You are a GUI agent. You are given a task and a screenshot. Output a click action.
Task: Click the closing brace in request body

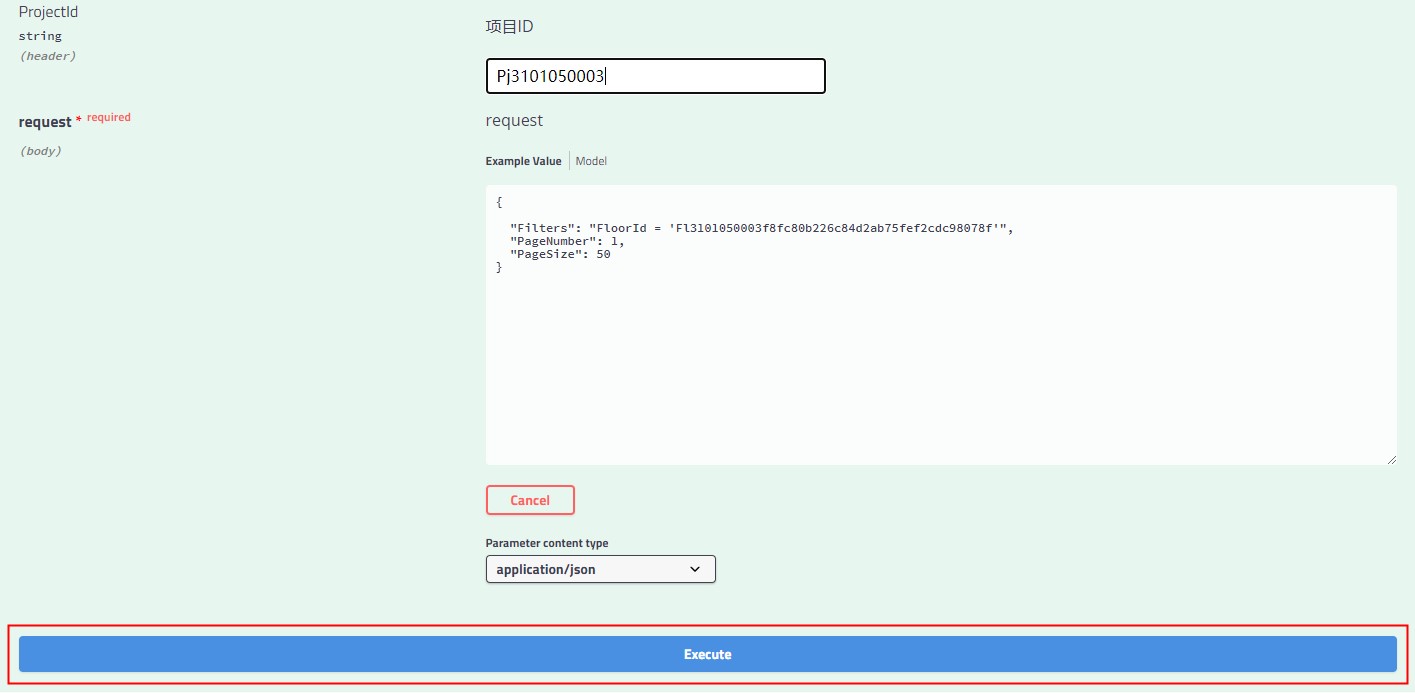click(499, 267)
